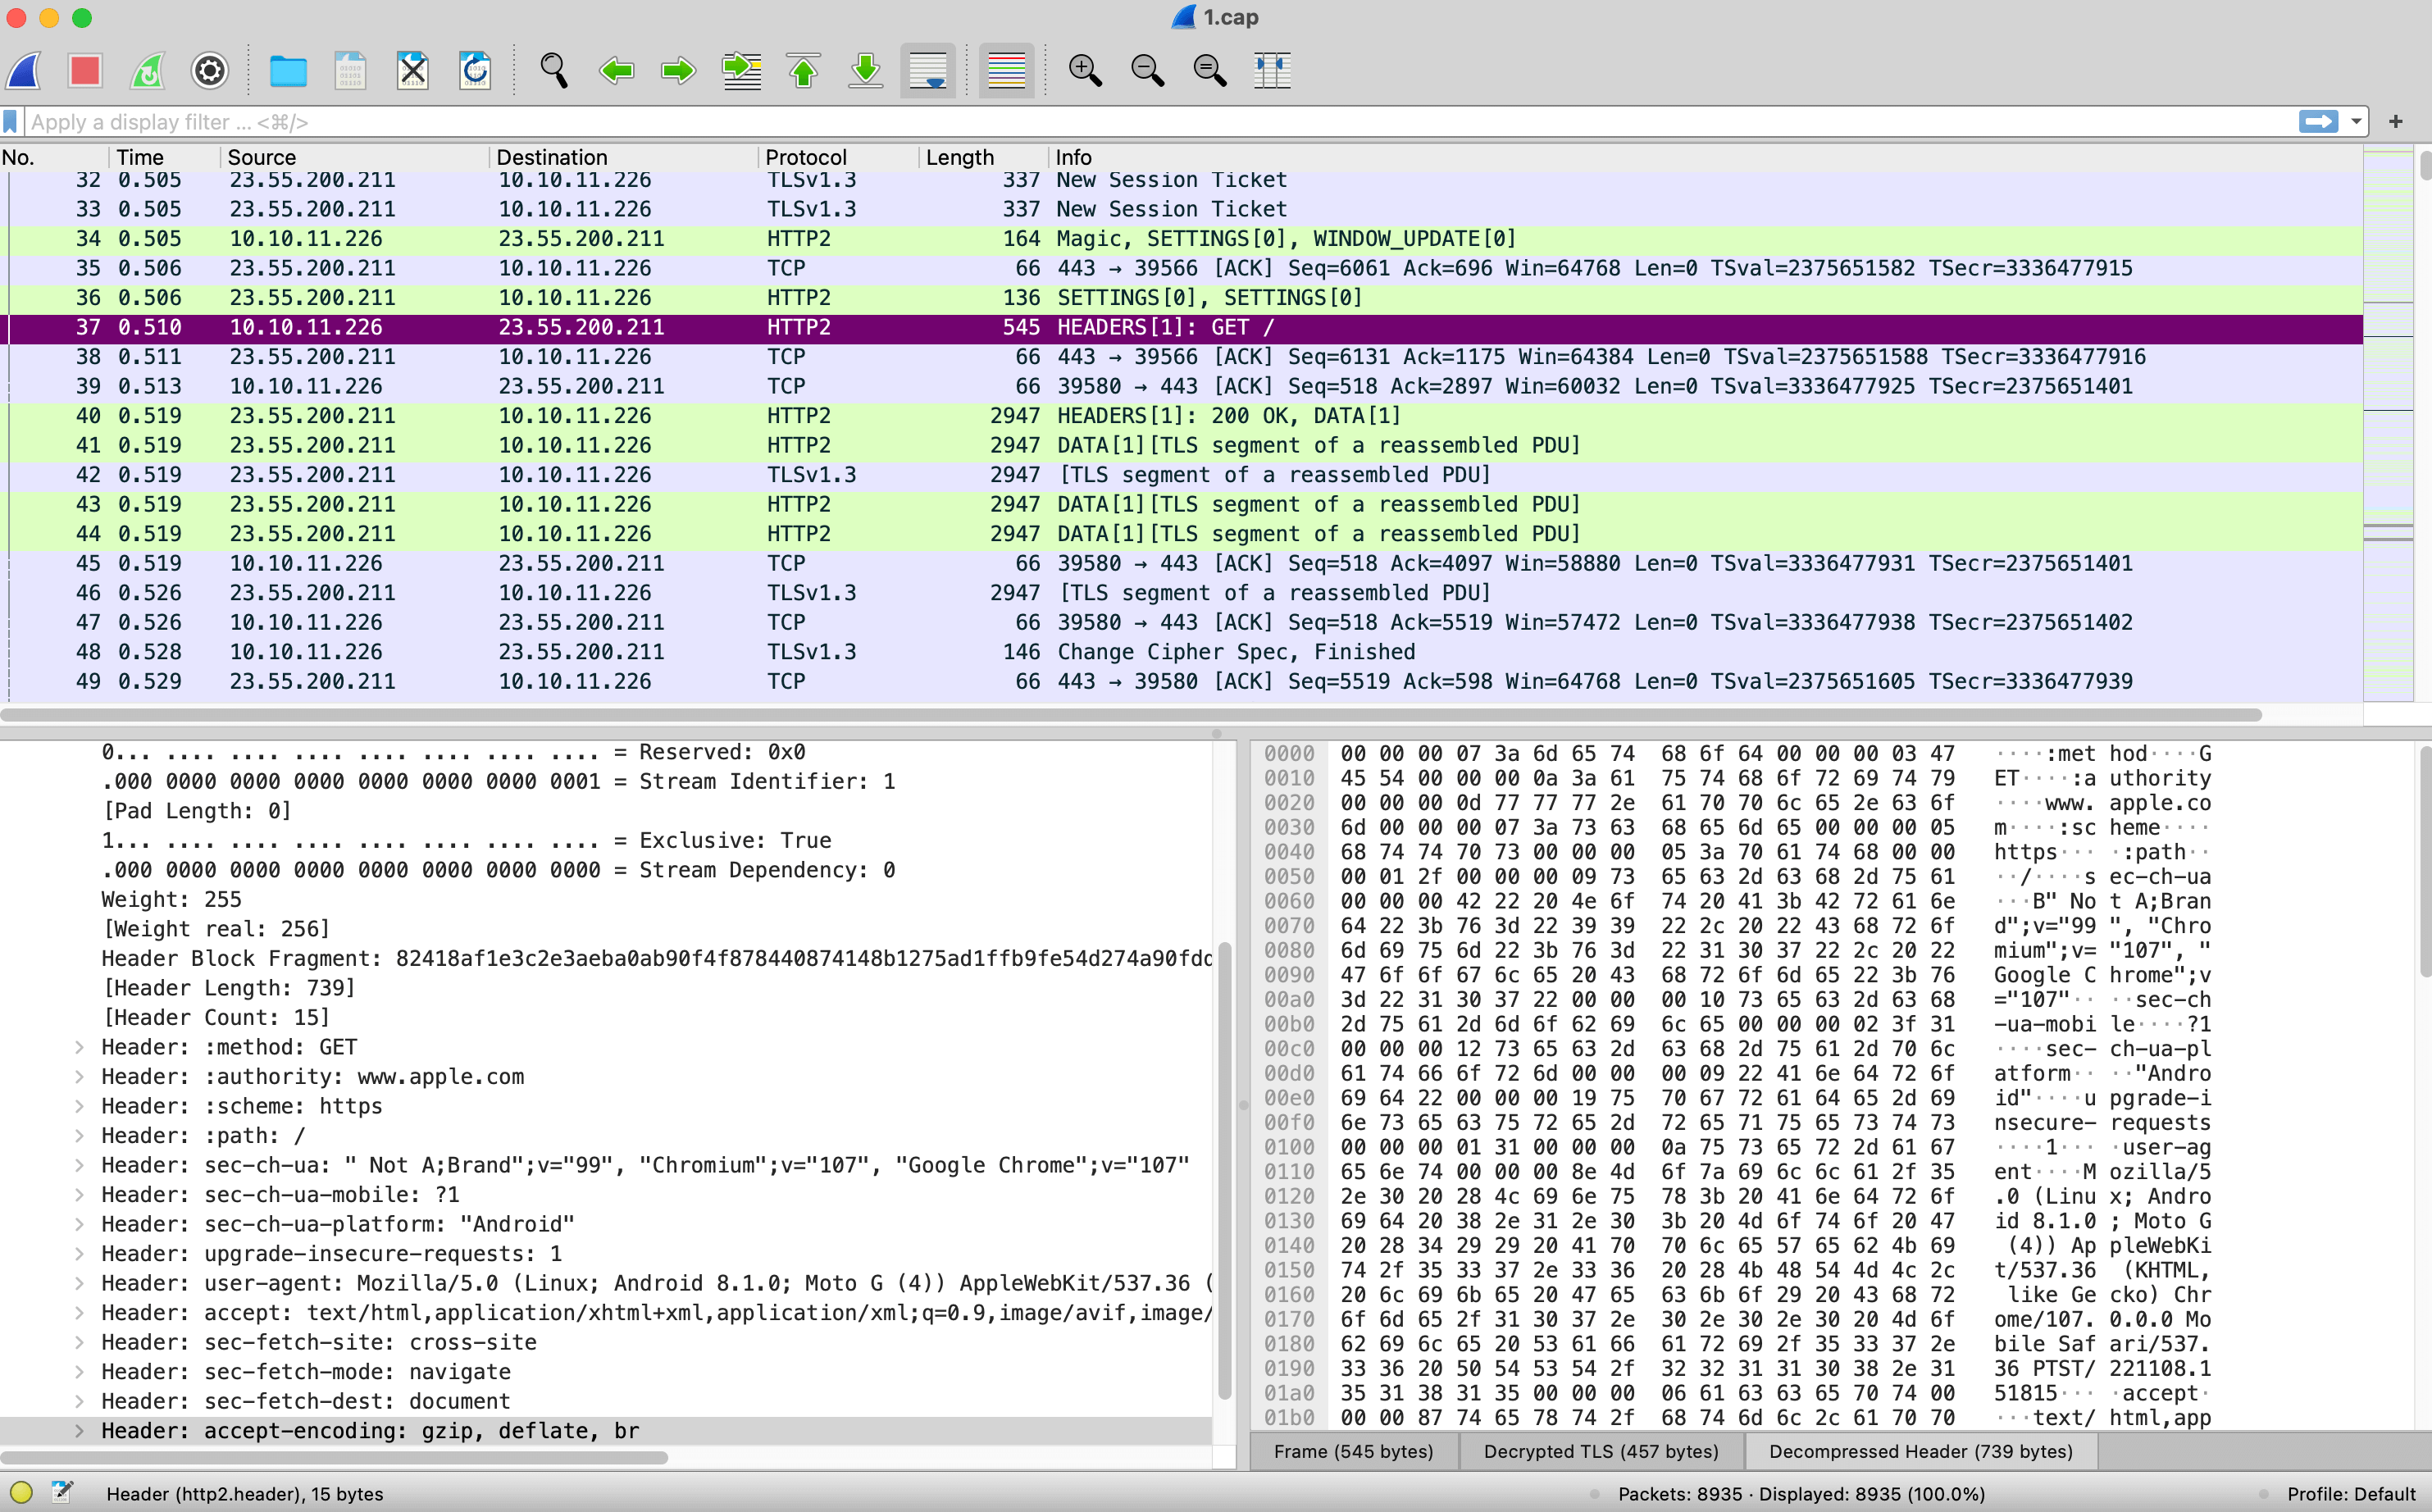2432x1512 pixels.
Task: Go to a specified packet icon
Action: coord(741,71)
